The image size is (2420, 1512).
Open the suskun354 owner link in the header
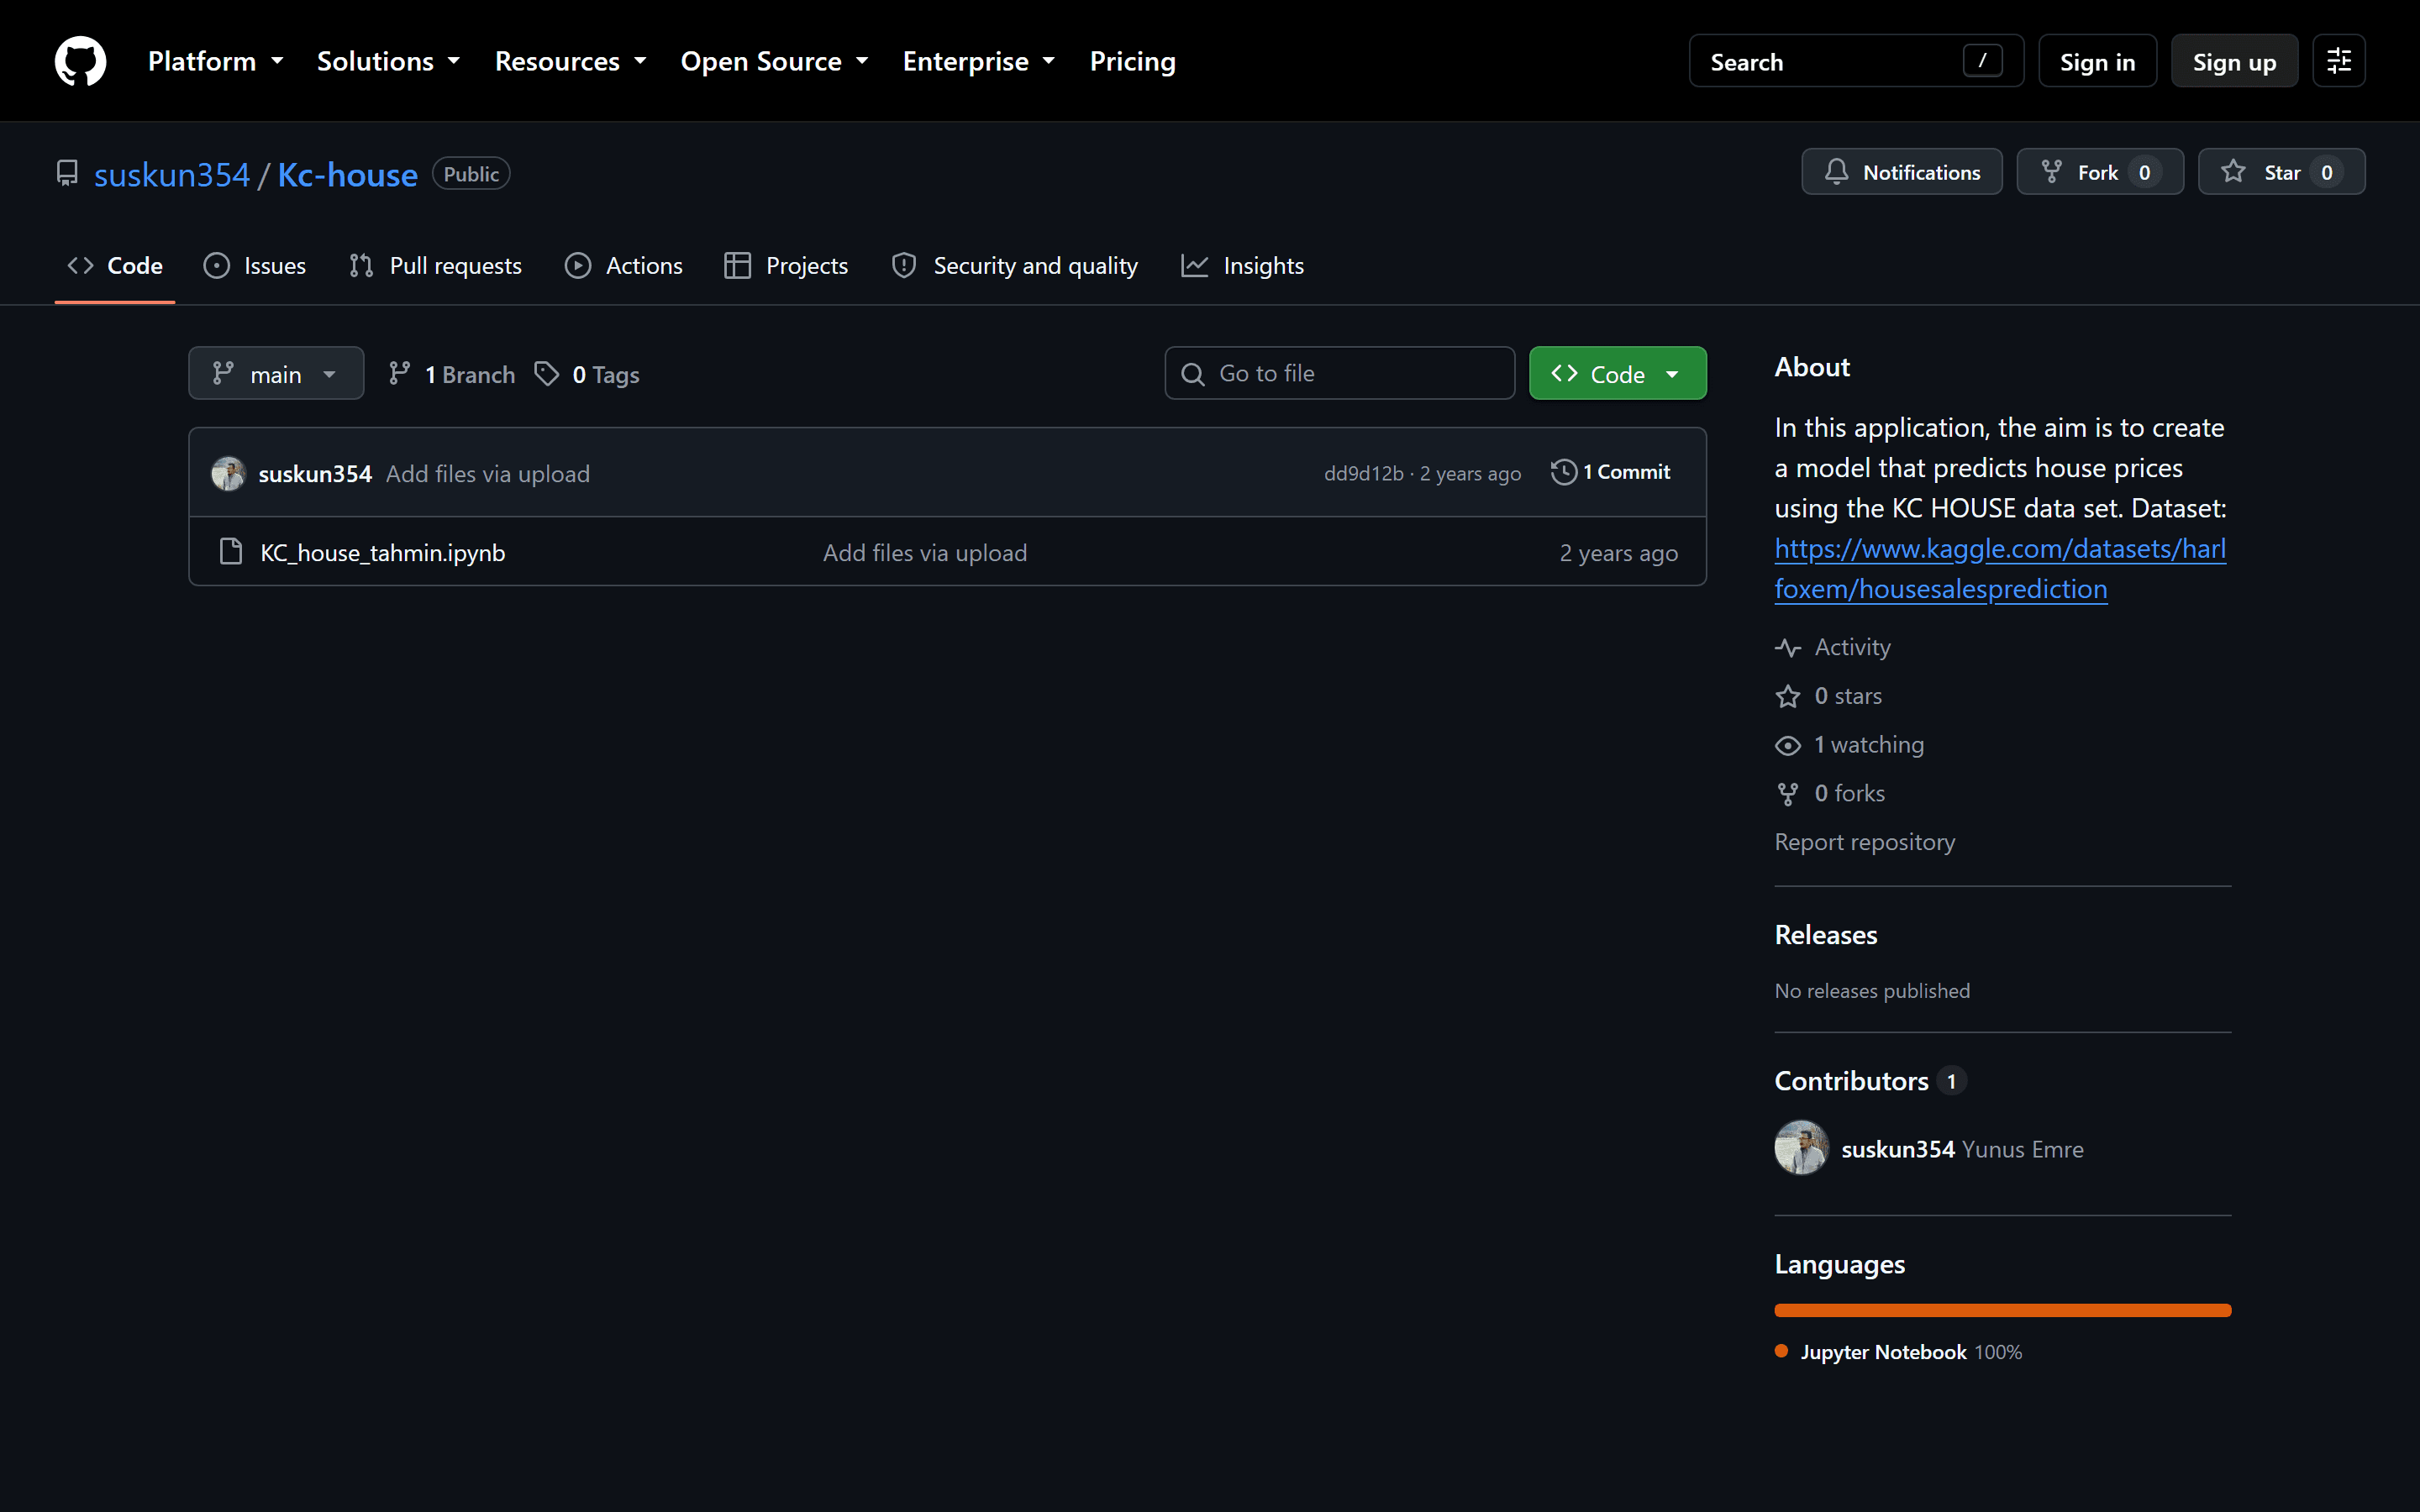tap(172, 174)
